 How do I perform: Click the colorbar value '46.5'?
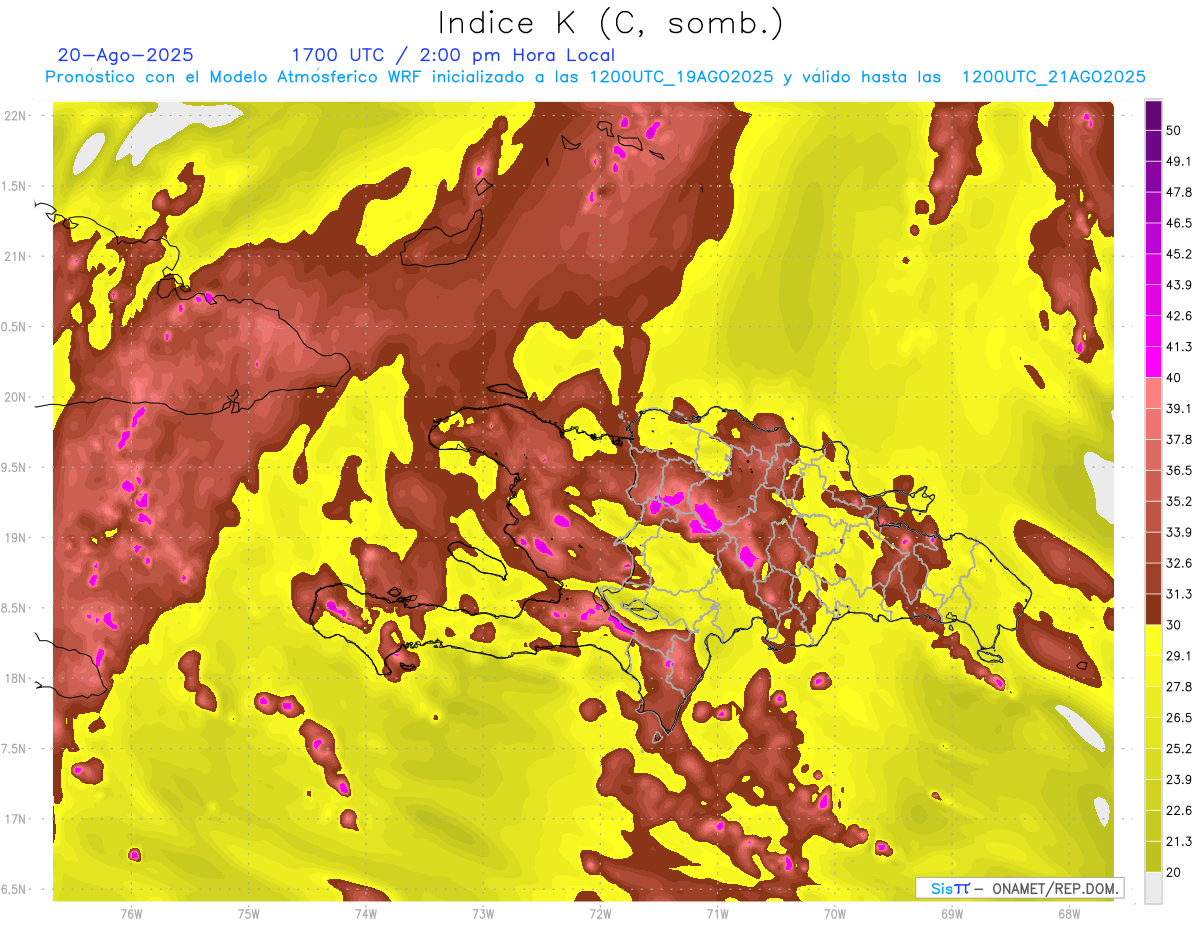coord(1179,223)
